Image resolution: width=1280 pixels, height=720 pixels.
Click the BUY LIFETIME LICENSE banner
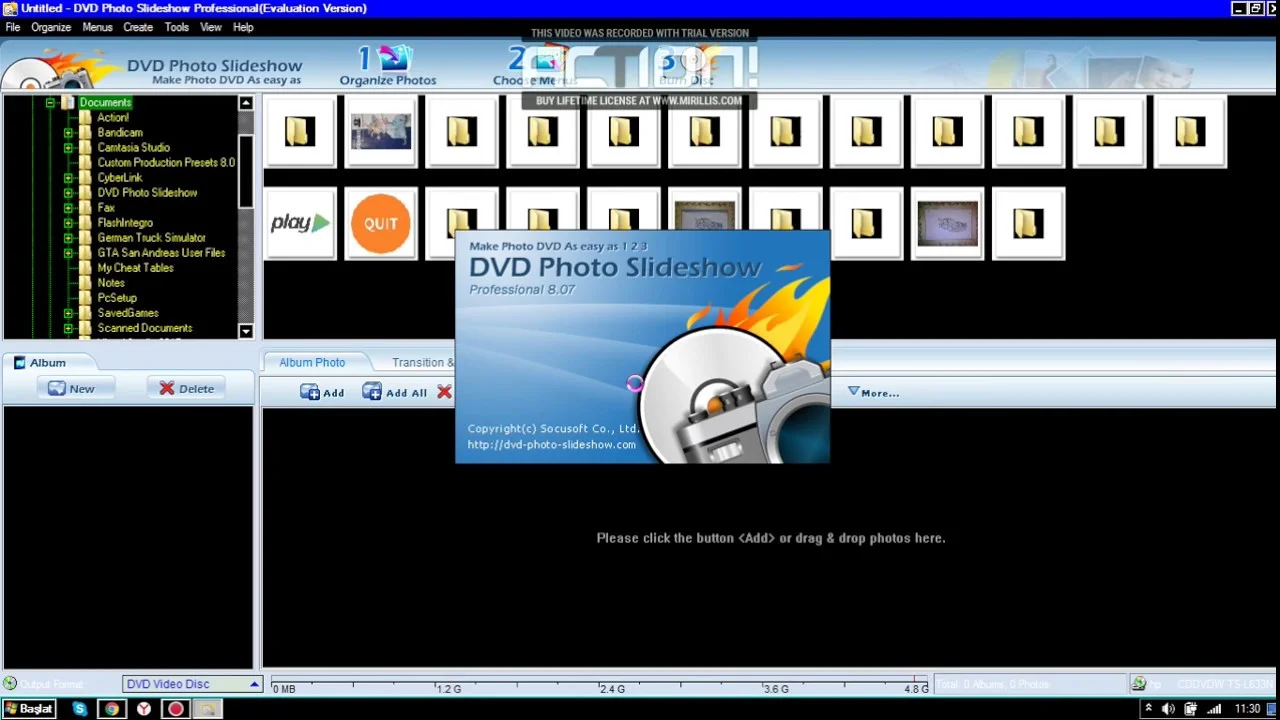[x=640, y=100]
